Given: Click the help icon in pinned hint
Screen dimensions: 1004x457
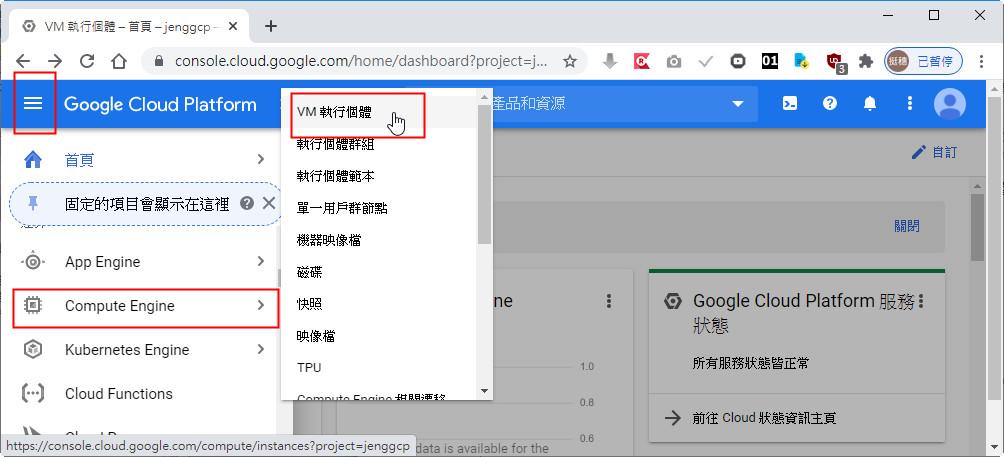Looking at the screenshot, I should (x=247, y=204).
